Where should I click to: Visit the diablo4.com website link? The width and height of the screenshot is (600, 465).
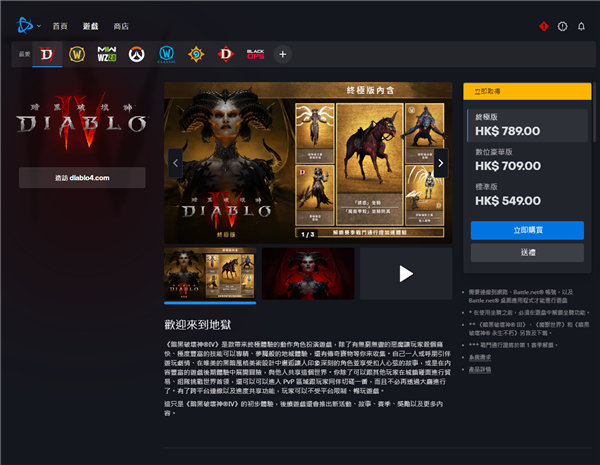[82, 177]
